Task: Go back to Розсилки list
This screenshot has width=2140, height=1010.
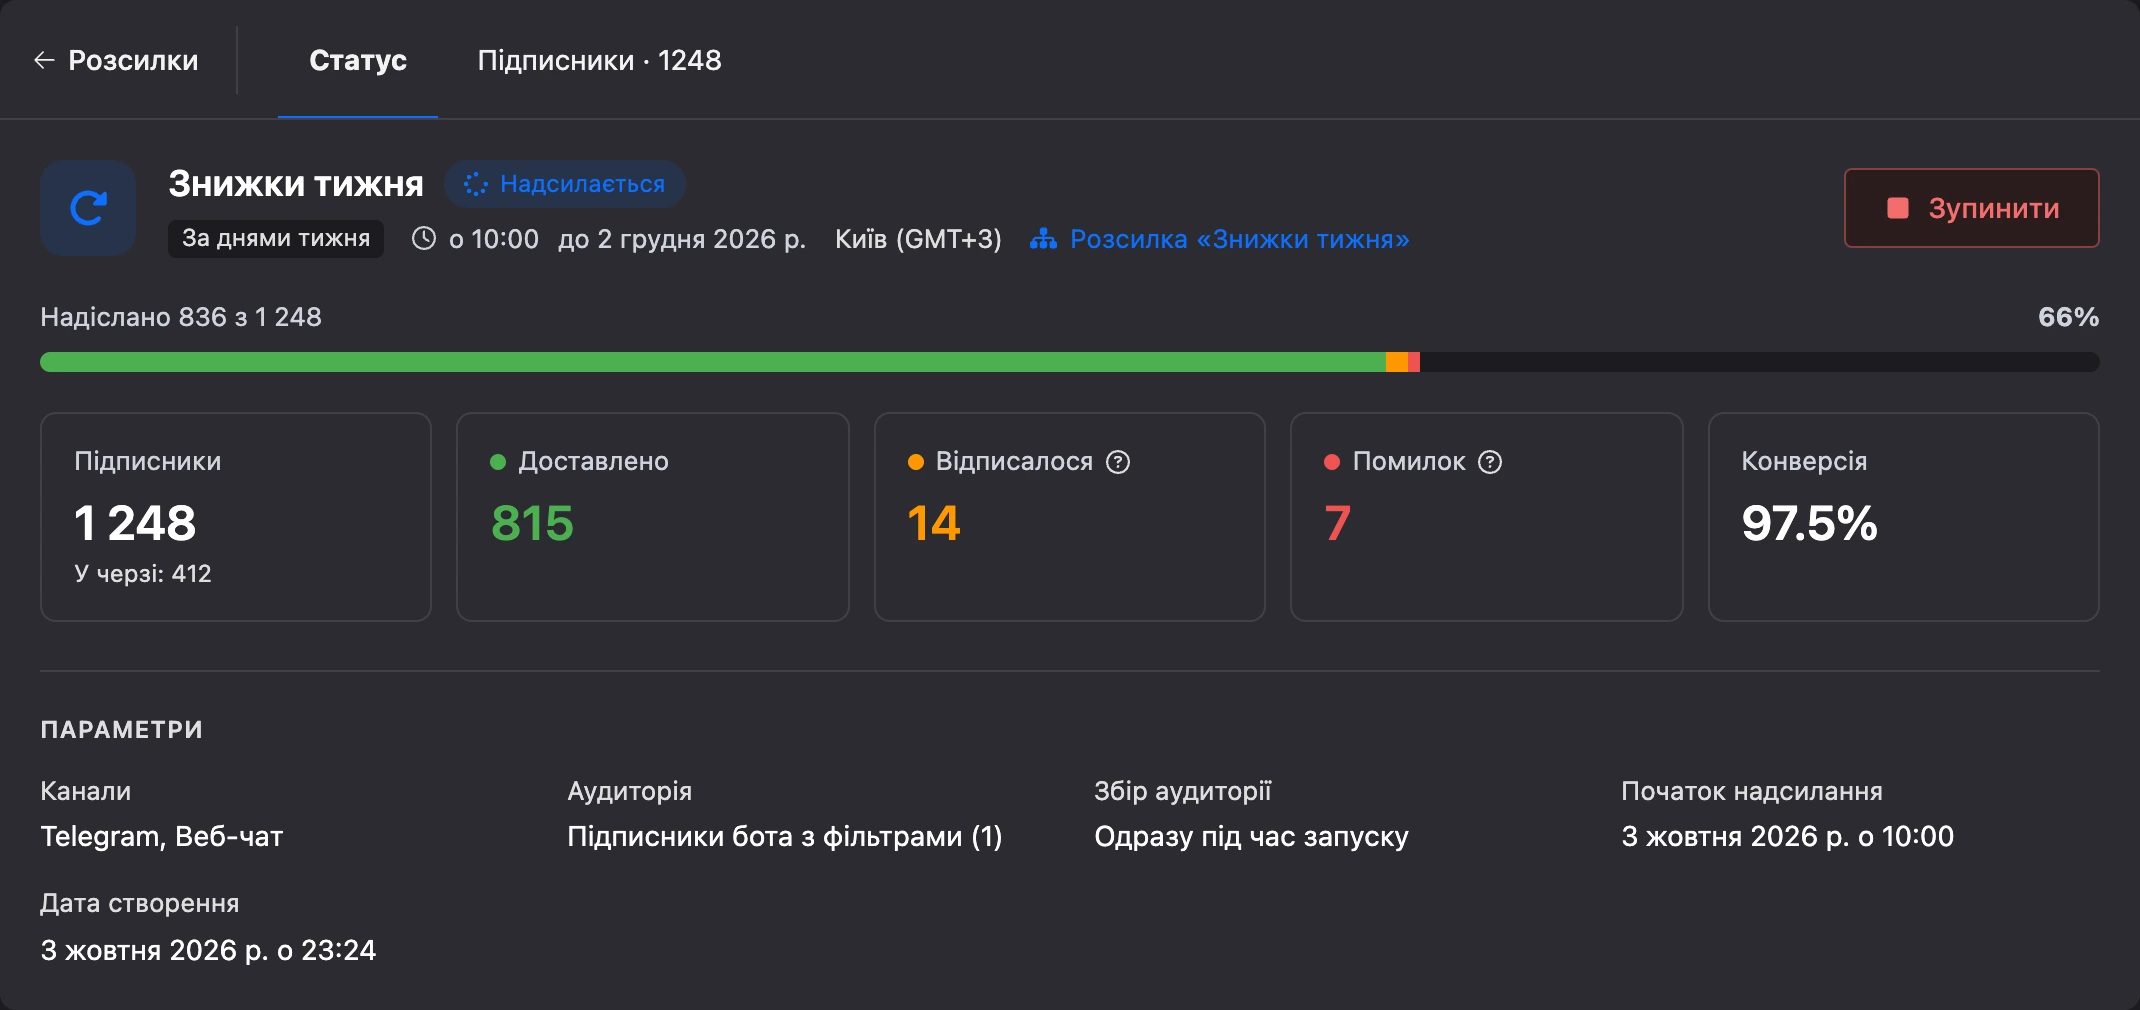Action: (116, 60)
